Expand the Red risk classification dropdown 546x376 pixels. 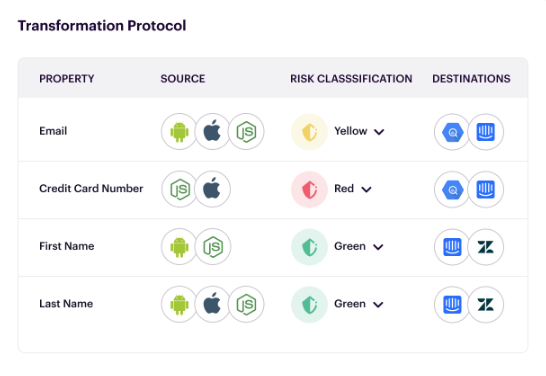pos(353,189)
